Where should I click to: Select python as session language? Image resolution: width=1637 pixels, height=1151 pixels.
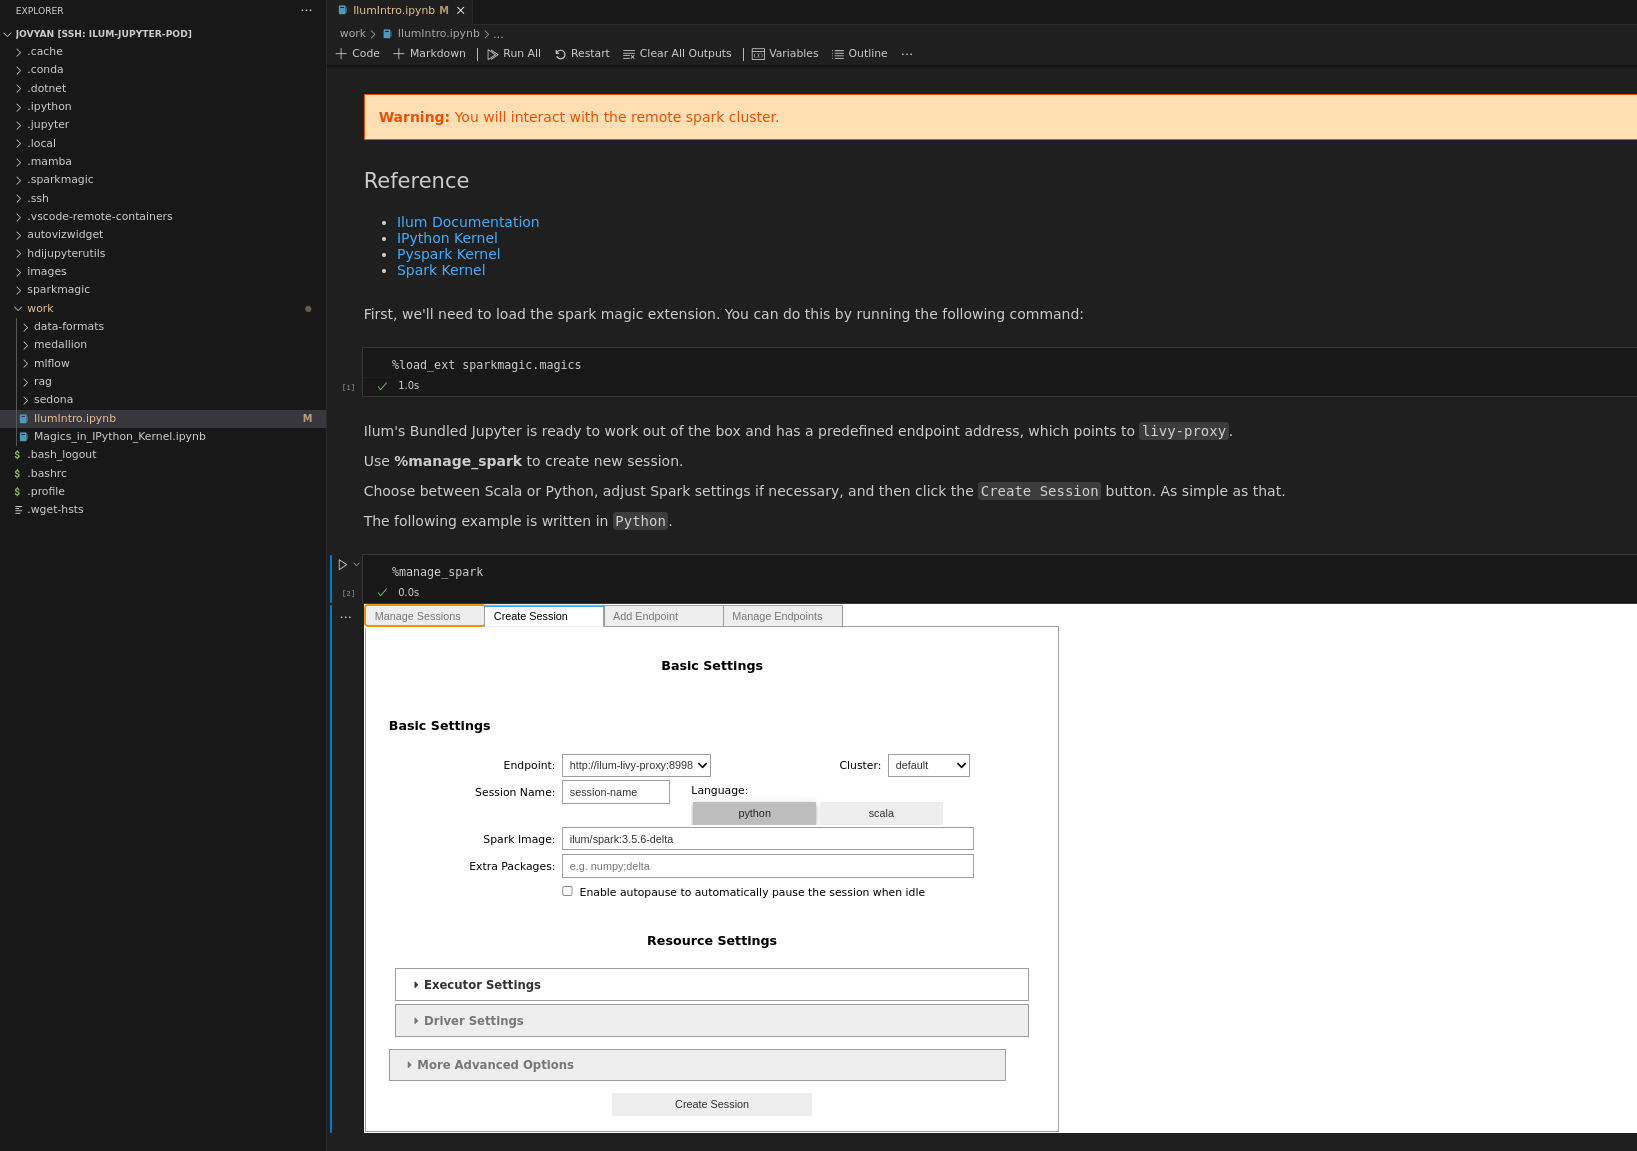(x=753, y=813)
